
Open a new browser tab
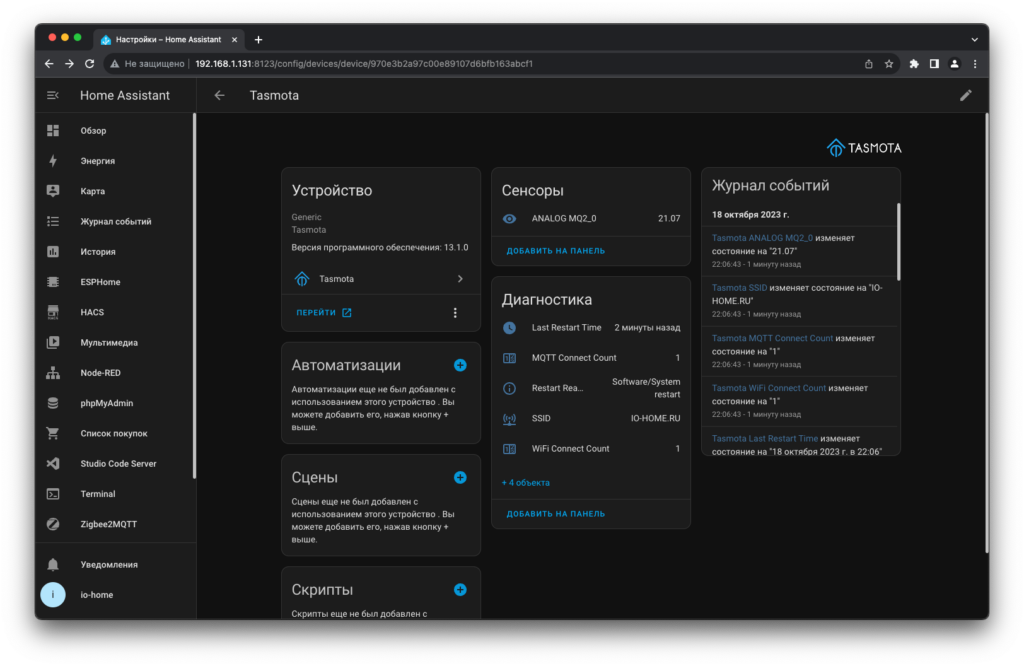tap(259, 40)
